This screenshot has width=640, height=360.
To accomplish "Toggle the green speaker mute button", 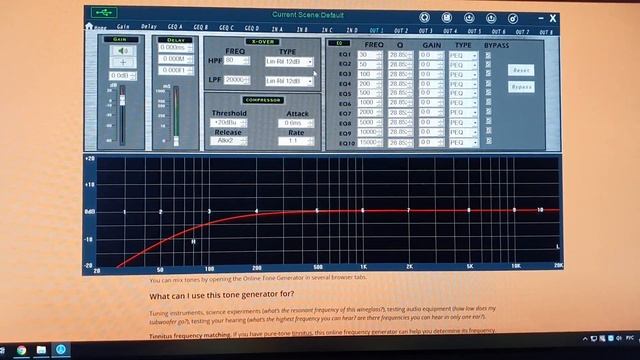I will click(123, 51).
